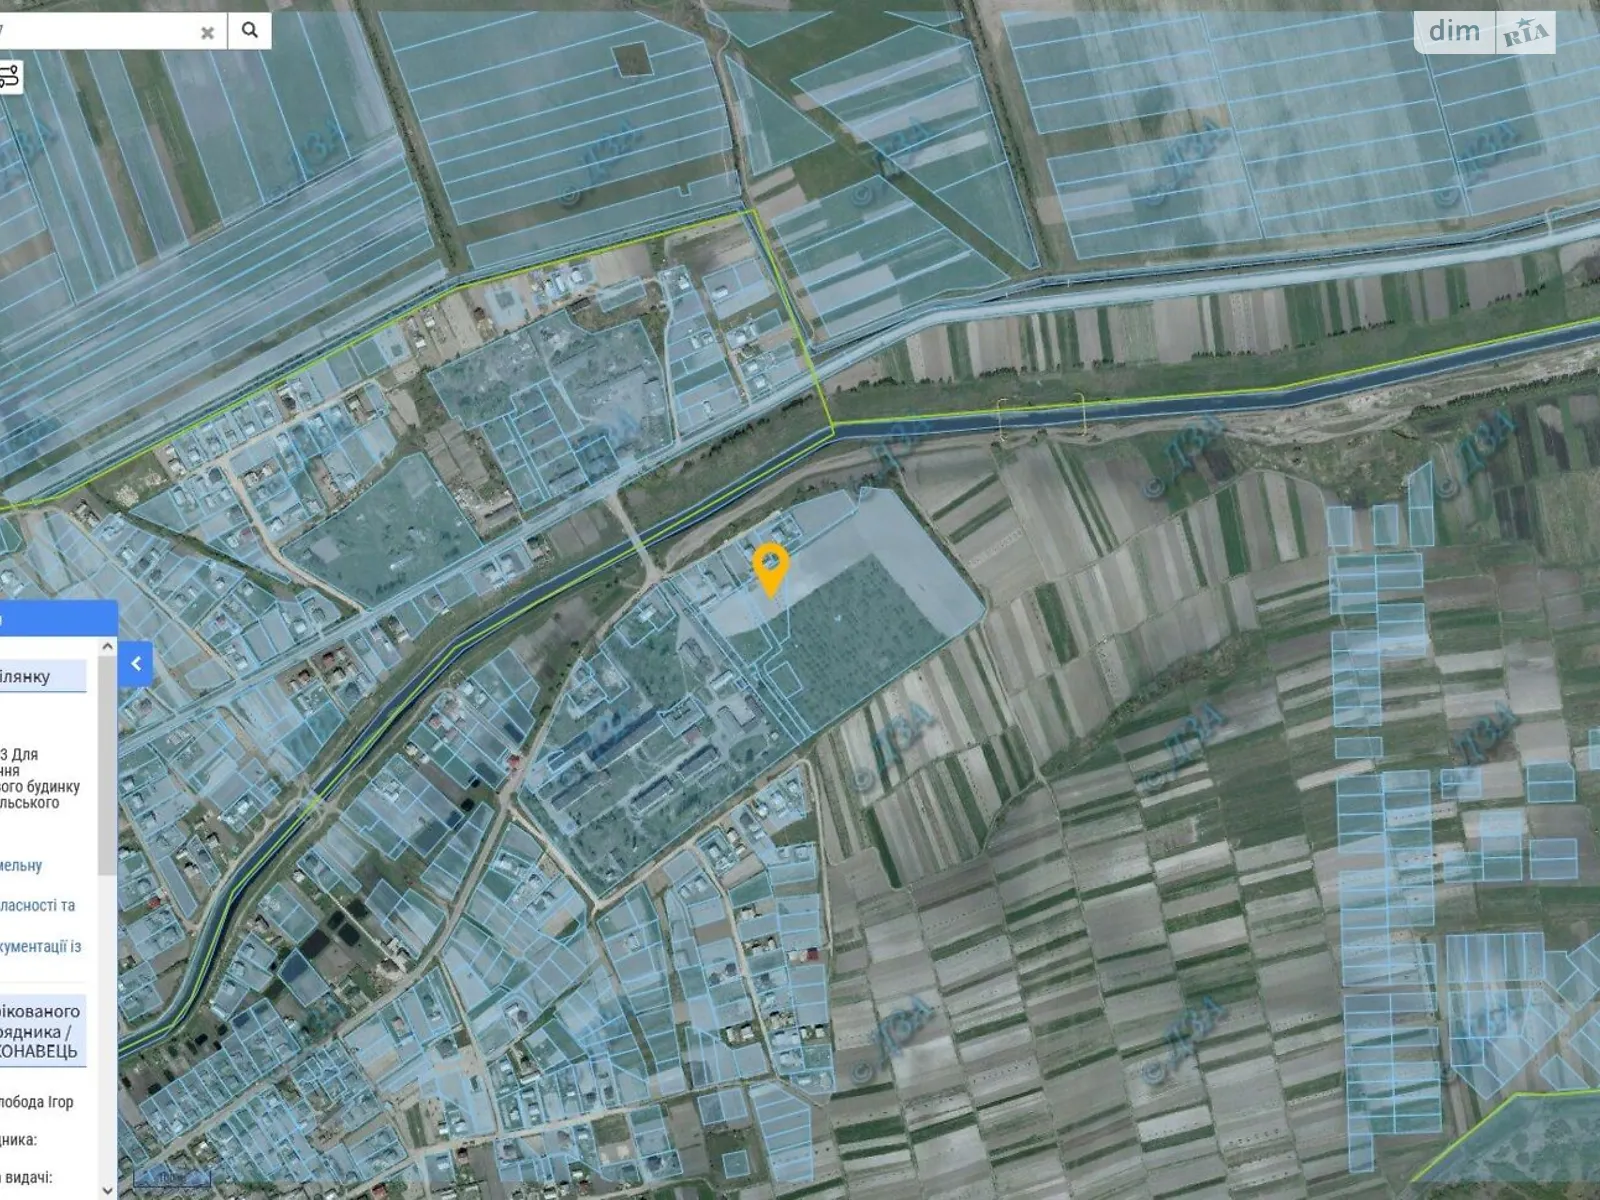This screenshot has width=1600, height=1200.
Task: Select the small dark square parcel in the top field
Action: click(632, 60)
